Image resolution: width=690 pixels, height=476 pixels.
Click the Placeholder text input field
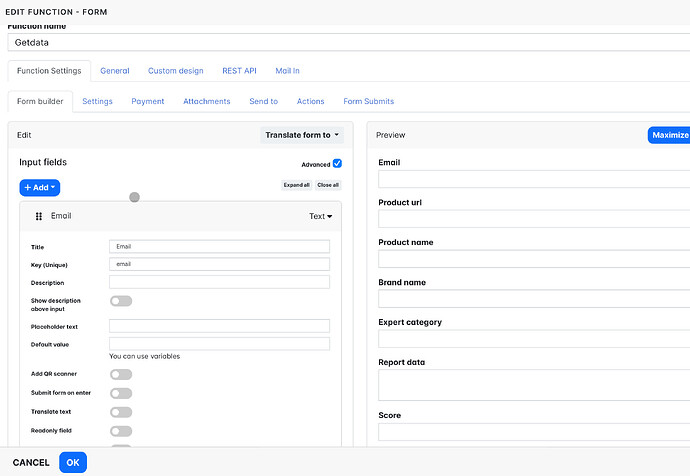219,326
